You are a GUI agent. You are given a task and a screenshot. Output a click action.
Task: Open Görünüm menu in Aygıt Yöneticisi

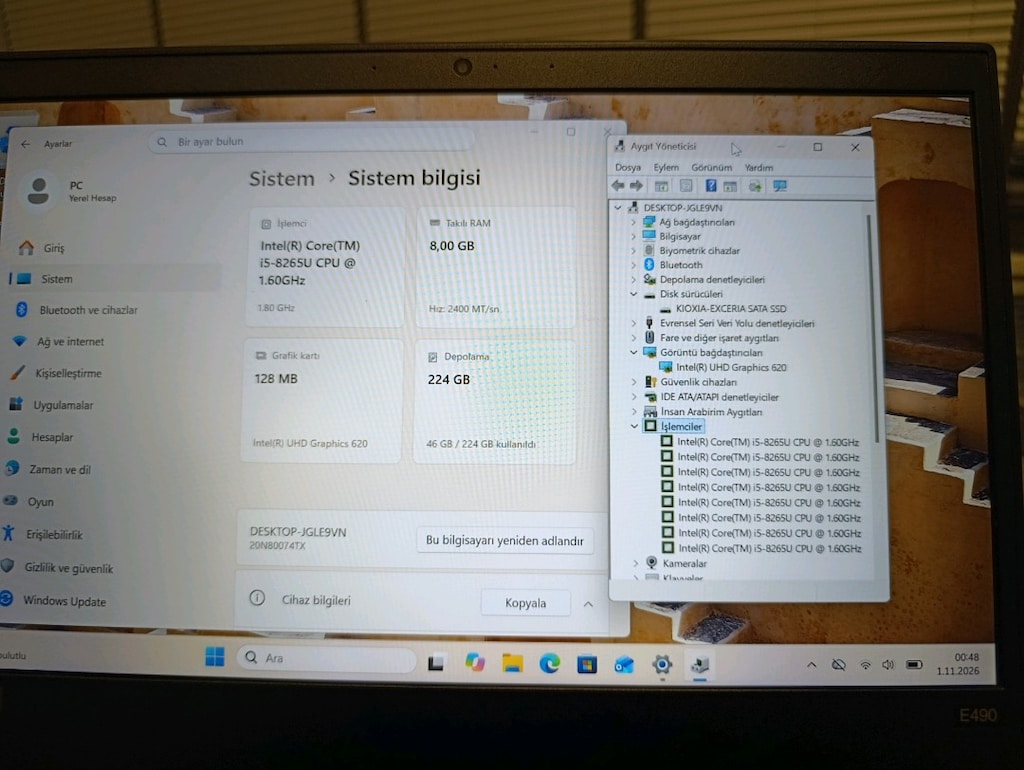711,168
